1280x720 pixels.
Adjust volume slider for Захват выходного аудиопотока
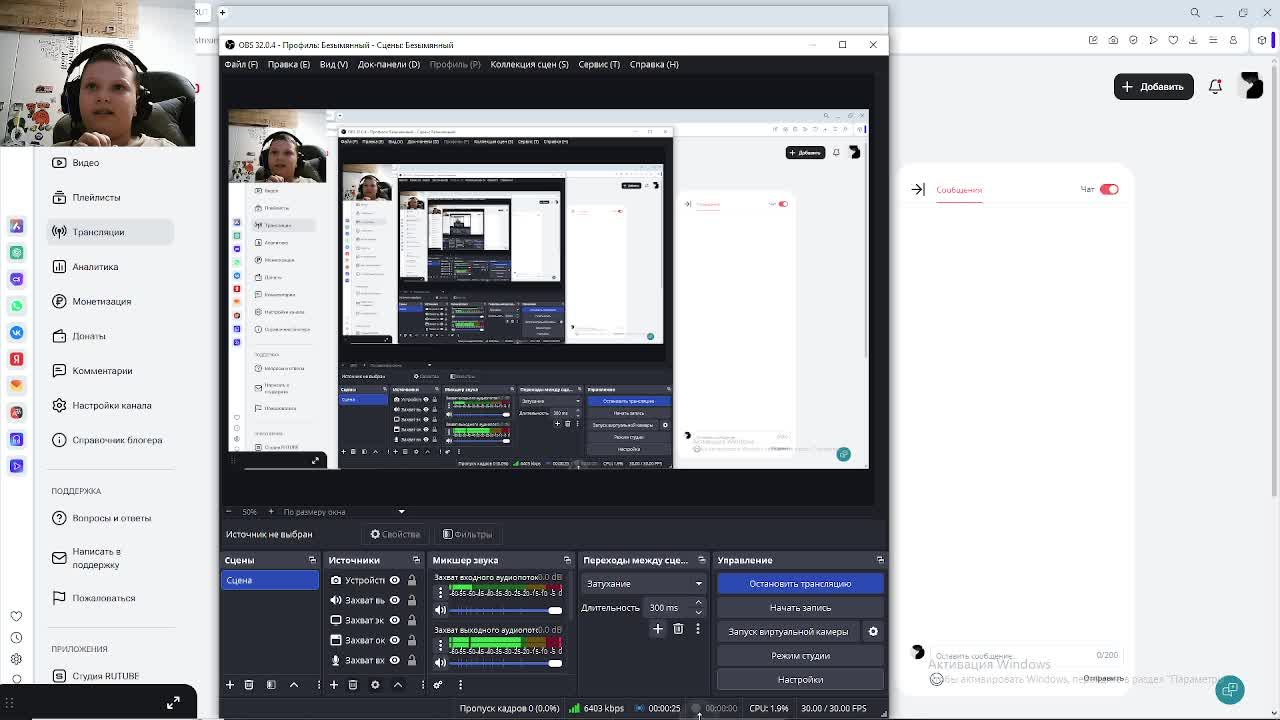point(506,662)
